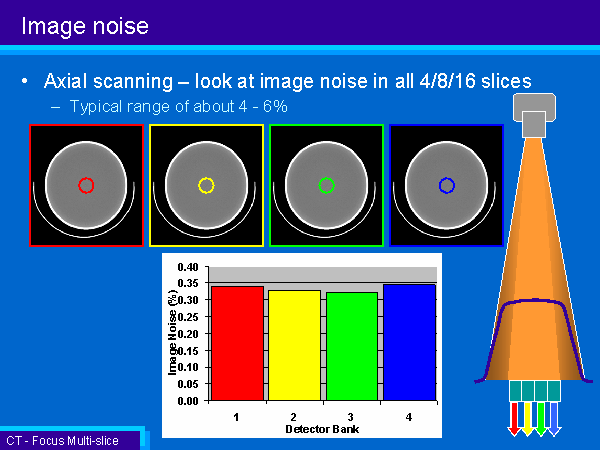This screenshot has height=450, width=600.
Task: Click the 'Image Noise (%)' axis title
Action: tap(173, 332)
